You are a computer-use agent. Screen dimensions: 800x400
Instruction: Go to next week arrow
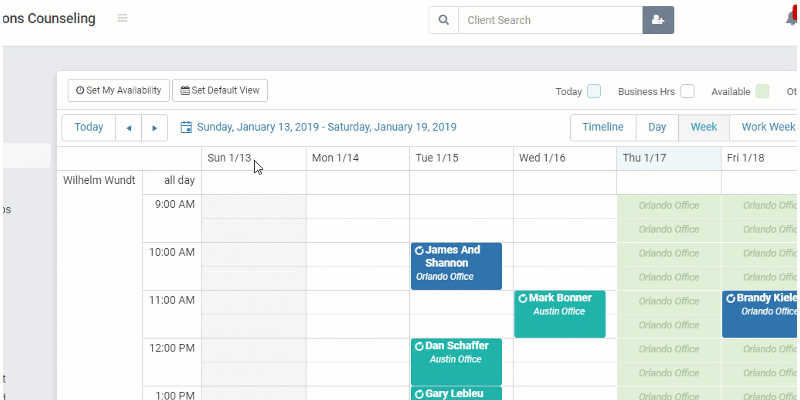pos(155,128)
